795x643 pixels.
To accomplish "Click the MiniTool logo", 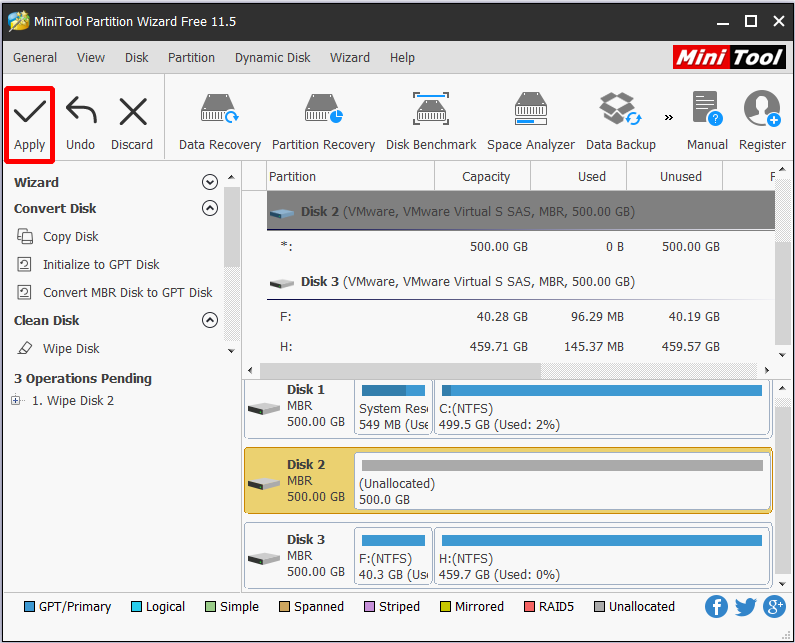I will point(729,57).
